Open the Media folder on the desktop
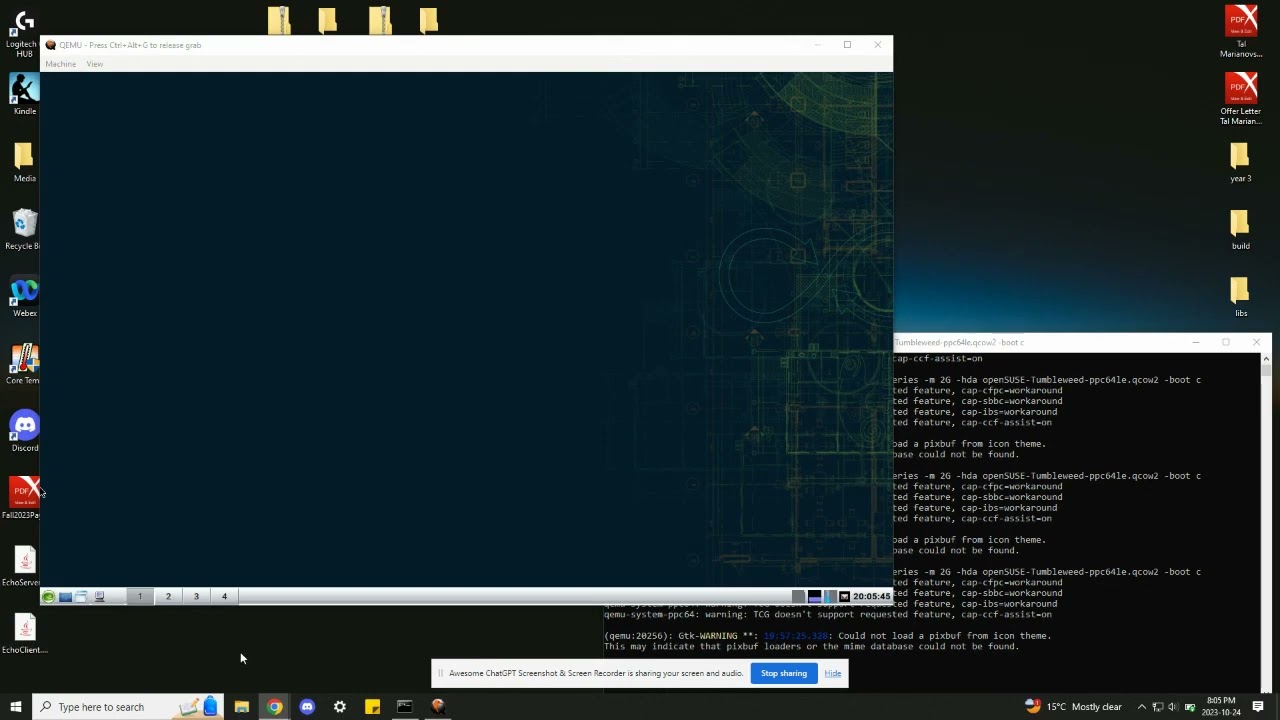 (x=24, y=163)
